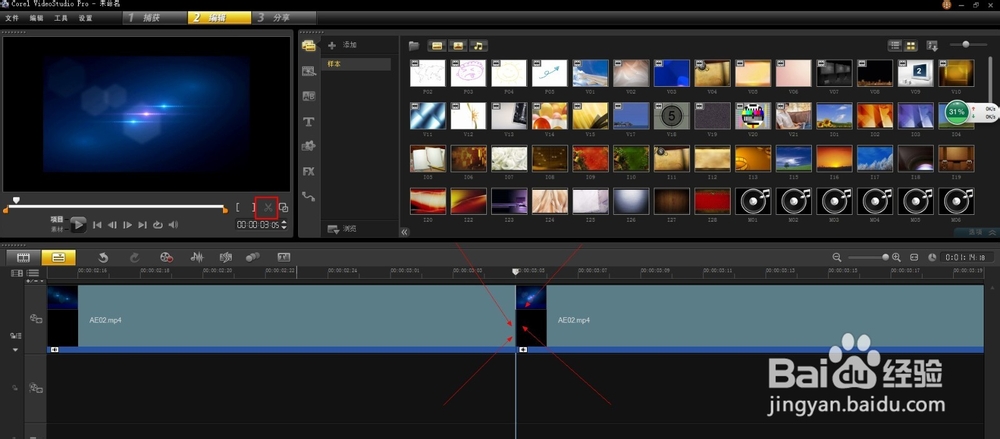The height and width of the screenshot is (439, 1000).
Task: Expand the track list arrow below
Action: (15, 350)
